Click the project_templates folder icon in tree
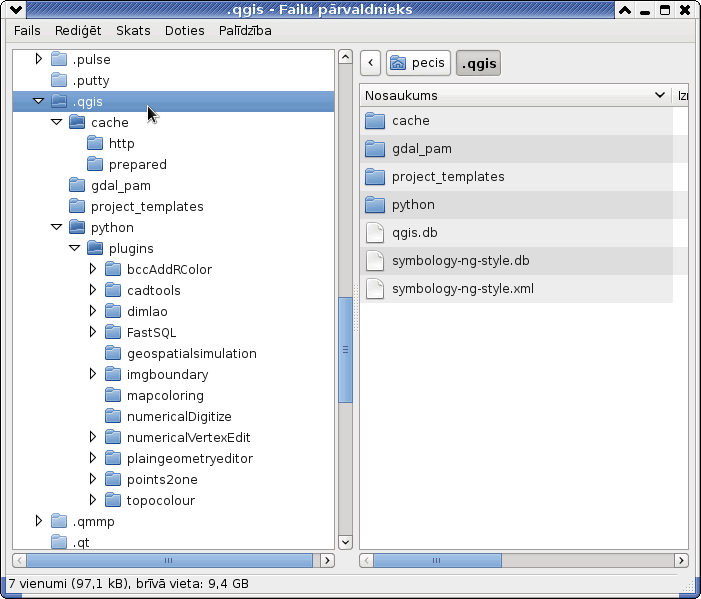Viewport: 701px width, 599px height. click(x=77, y=206)
